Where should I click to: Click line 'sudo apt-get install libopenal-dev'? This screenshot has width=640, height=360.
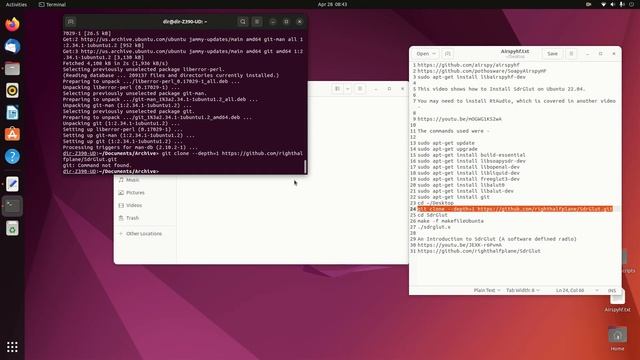point(468,167)
